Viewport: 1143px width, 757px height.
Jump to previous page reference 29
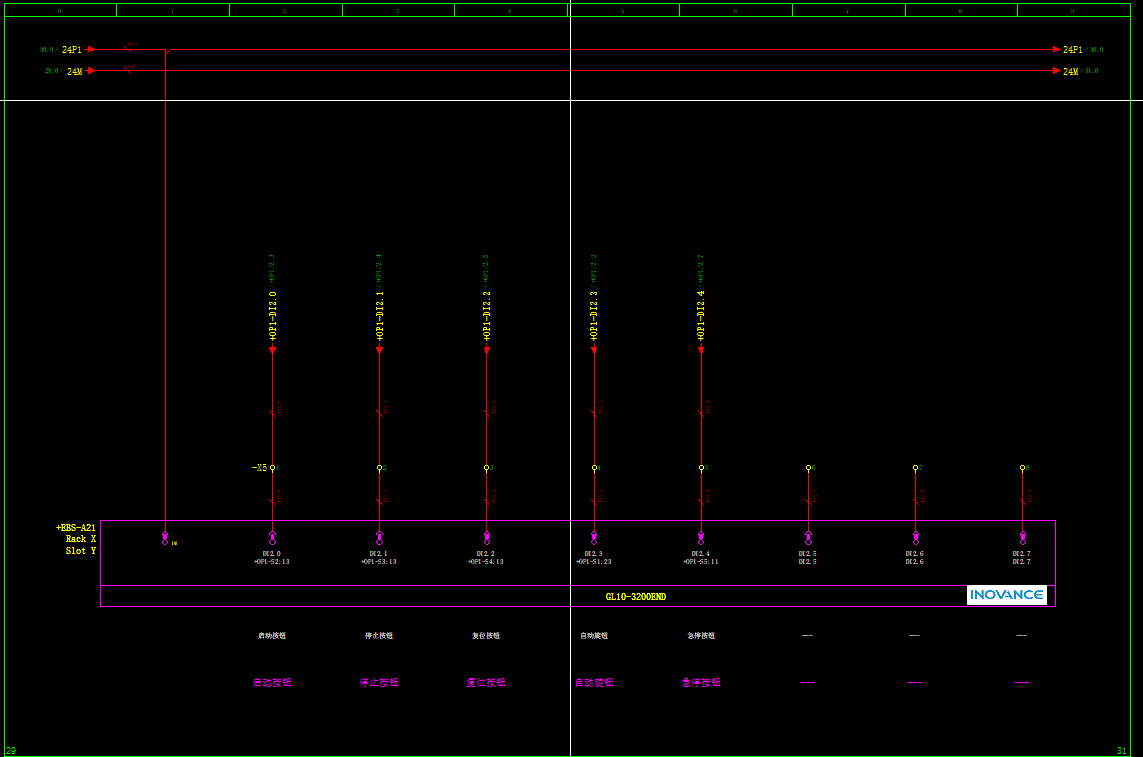pyautogui.click(x=11, y=750)
